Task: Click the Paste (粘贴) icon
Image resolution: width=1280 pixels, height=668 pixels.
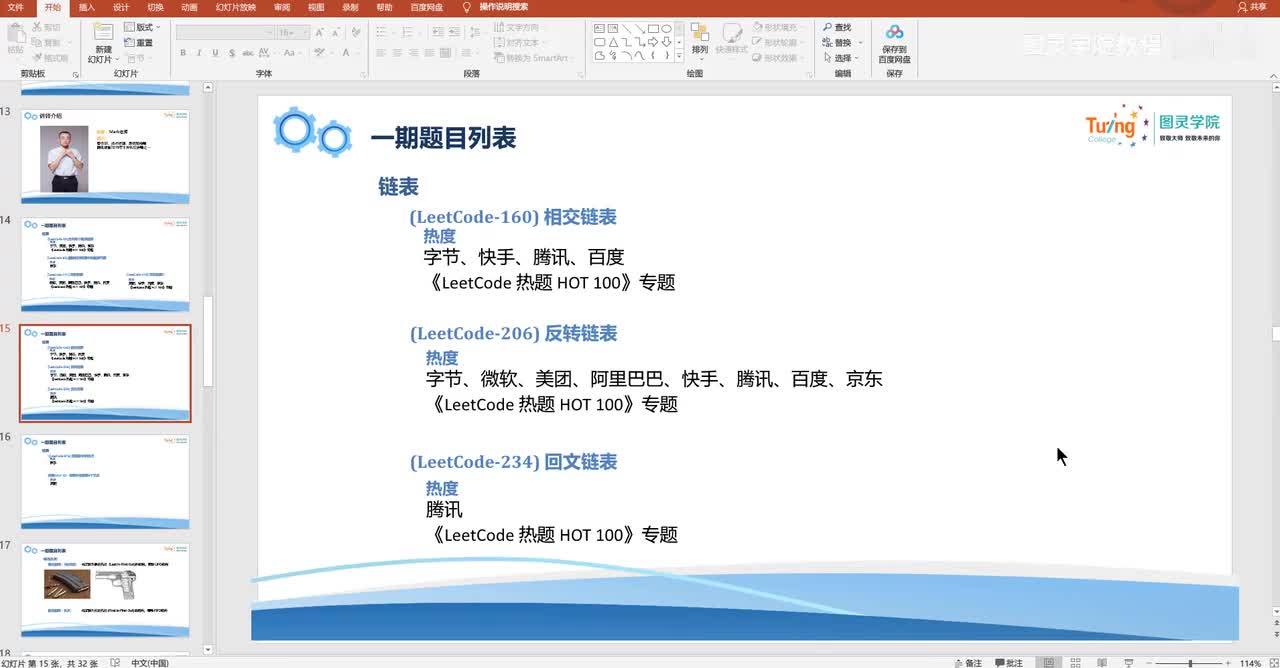Action: 16,34
